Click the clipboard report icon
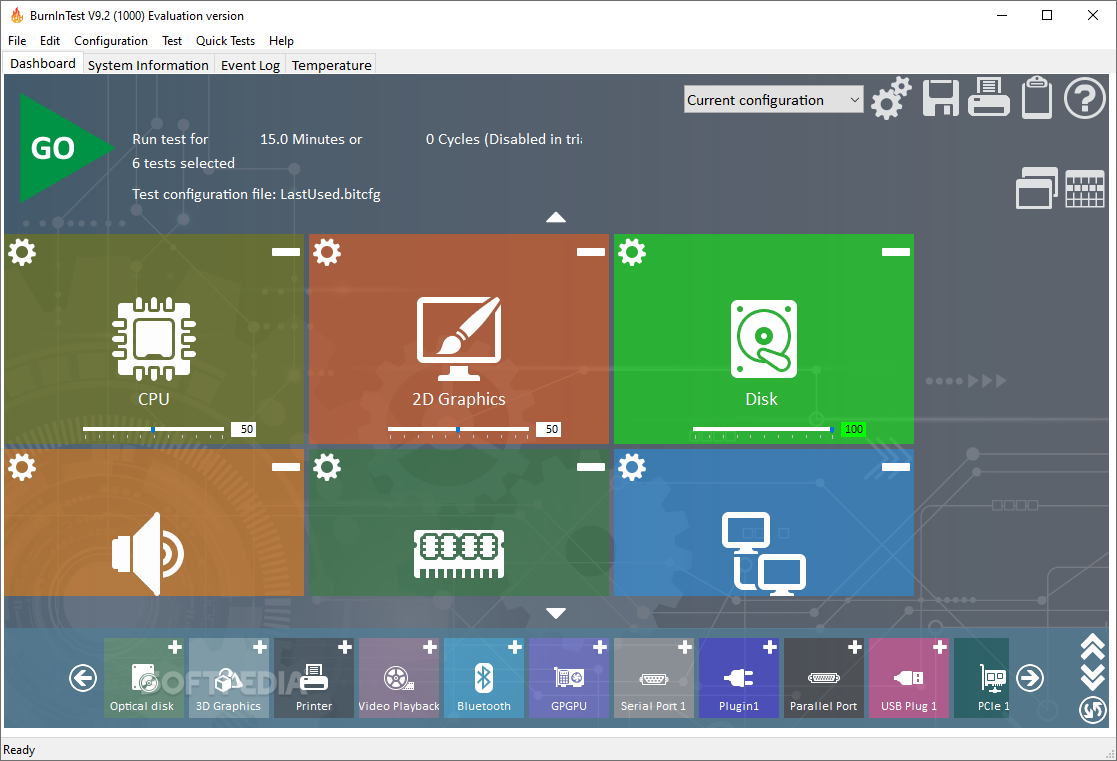 click(x=1037, y=98)
